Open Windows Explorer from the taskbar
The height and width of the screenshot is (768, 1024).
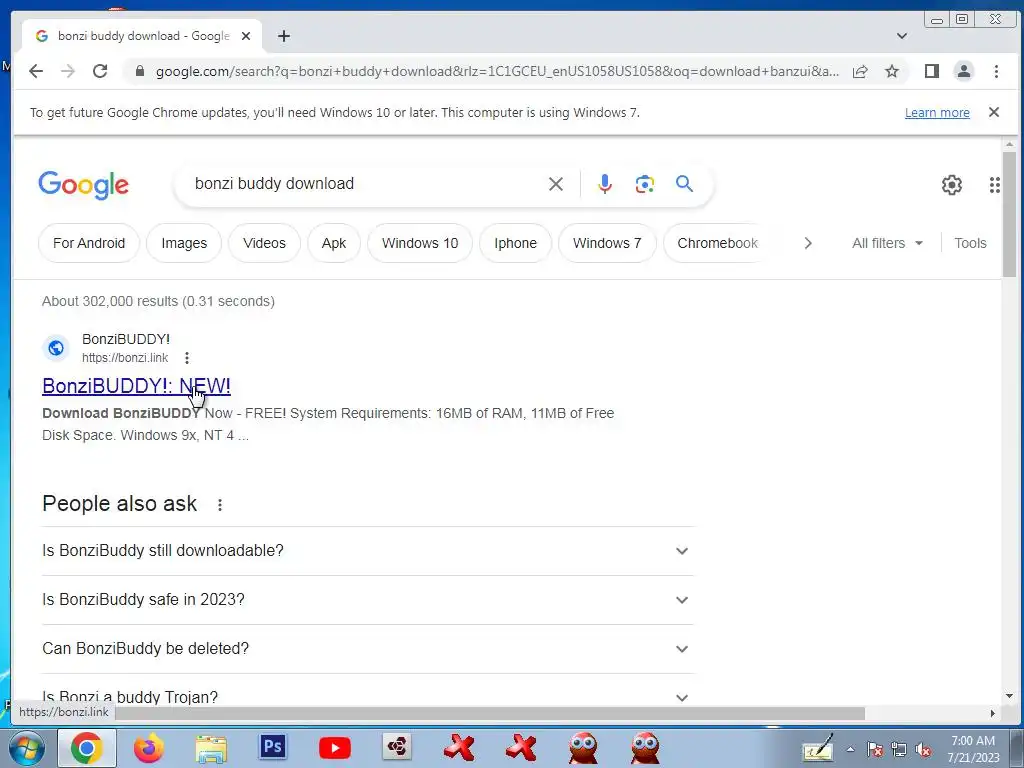pos(211,748)
